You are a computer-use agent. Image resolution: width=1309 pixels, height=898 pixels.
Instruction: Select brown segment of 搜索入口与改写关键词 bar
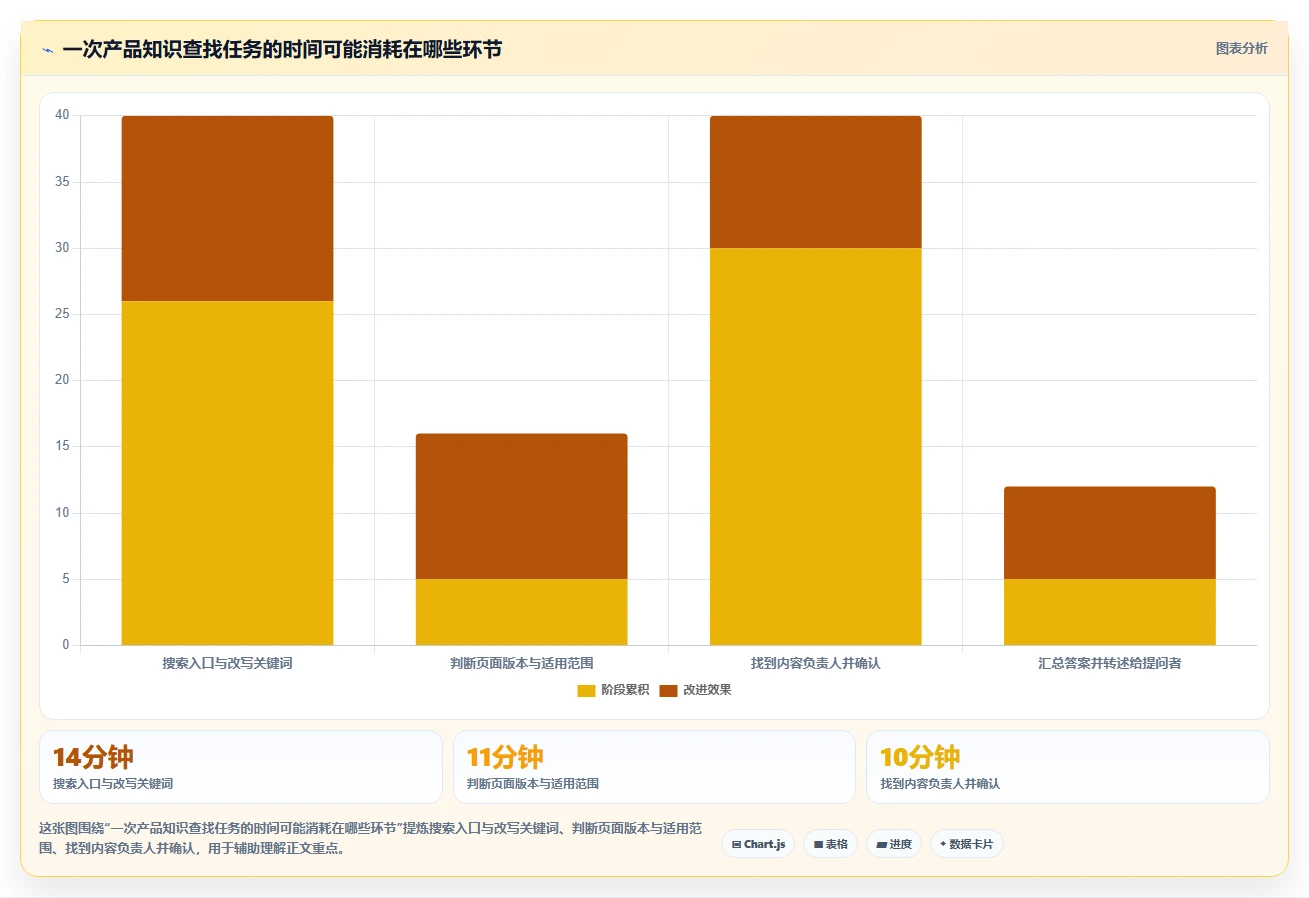227,208
